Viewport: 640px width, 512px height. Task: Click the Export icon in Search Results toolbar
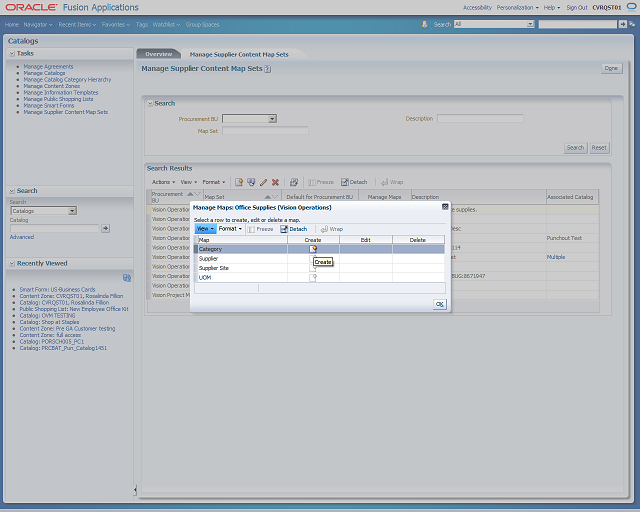coord(294,182)
